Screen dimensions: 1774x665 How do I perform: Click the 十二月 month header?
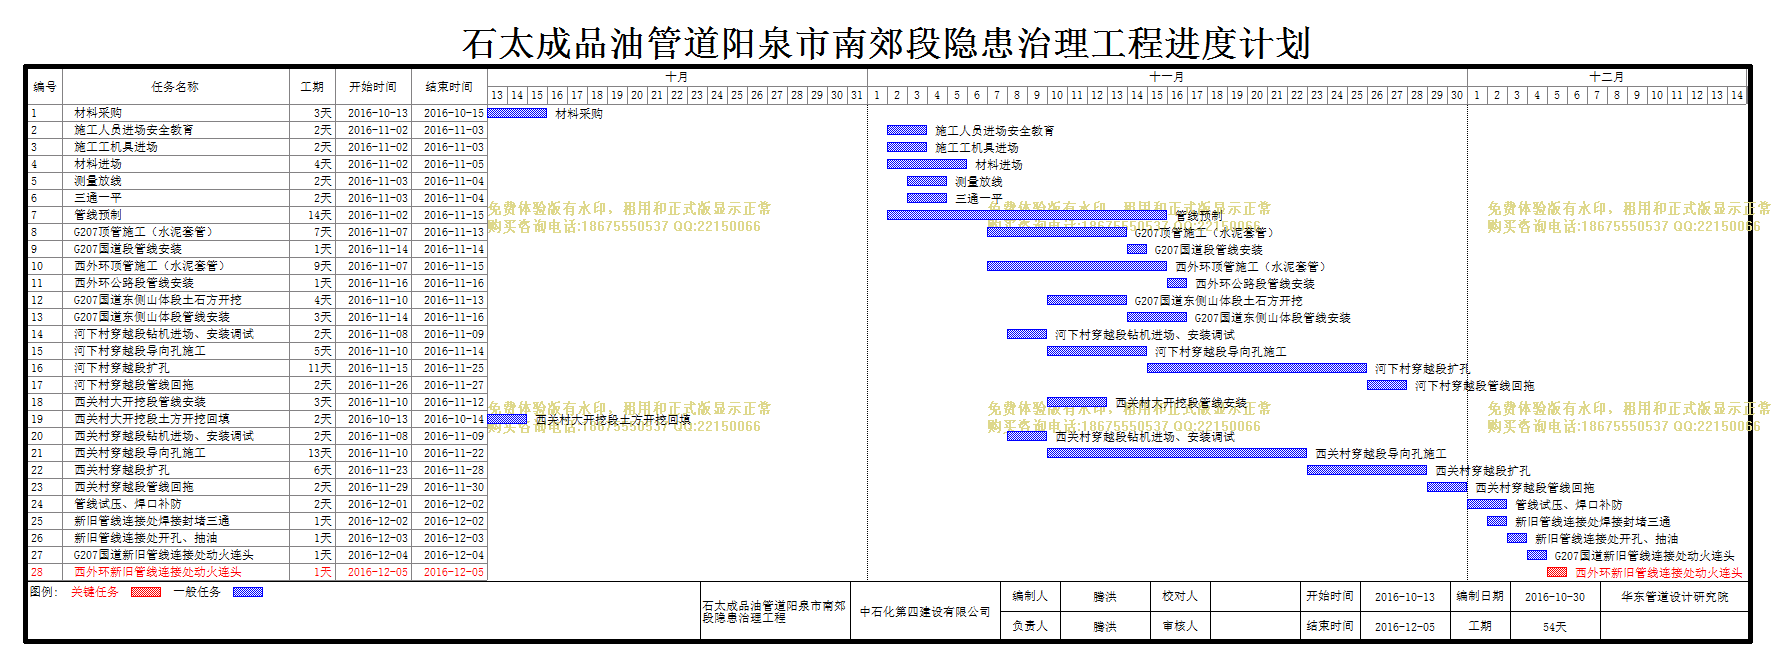click(1607, 77)
